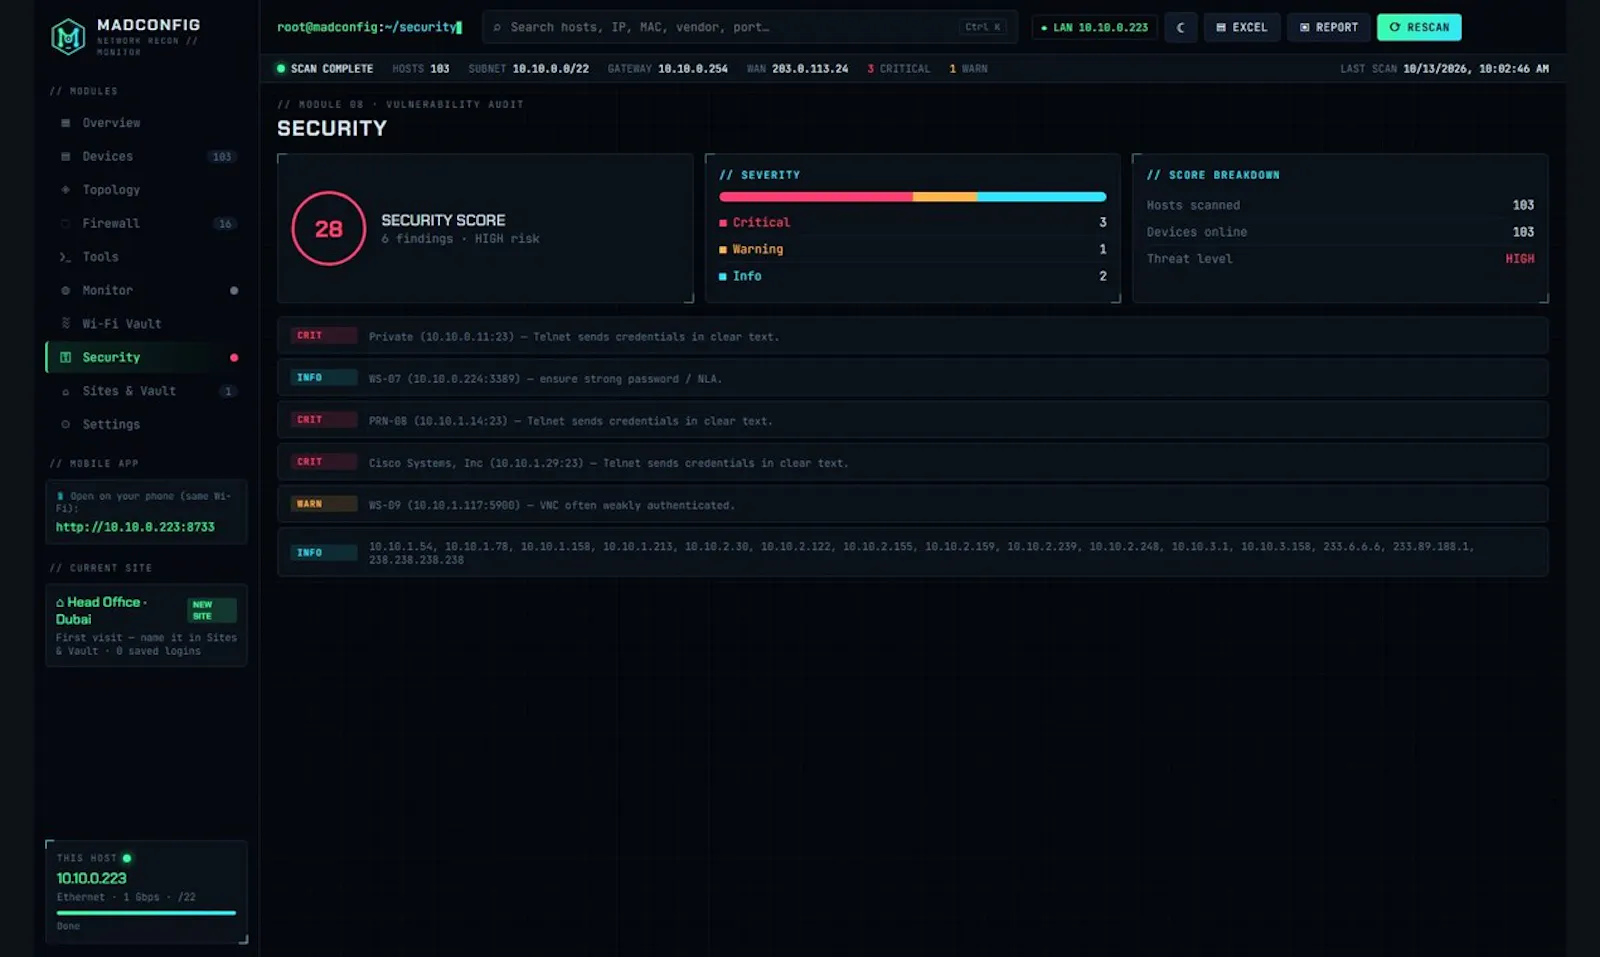The width and height of the screenshot is (1600, 957).
Task: Click the MadConfig logo icon
Action: click(68, 37)
